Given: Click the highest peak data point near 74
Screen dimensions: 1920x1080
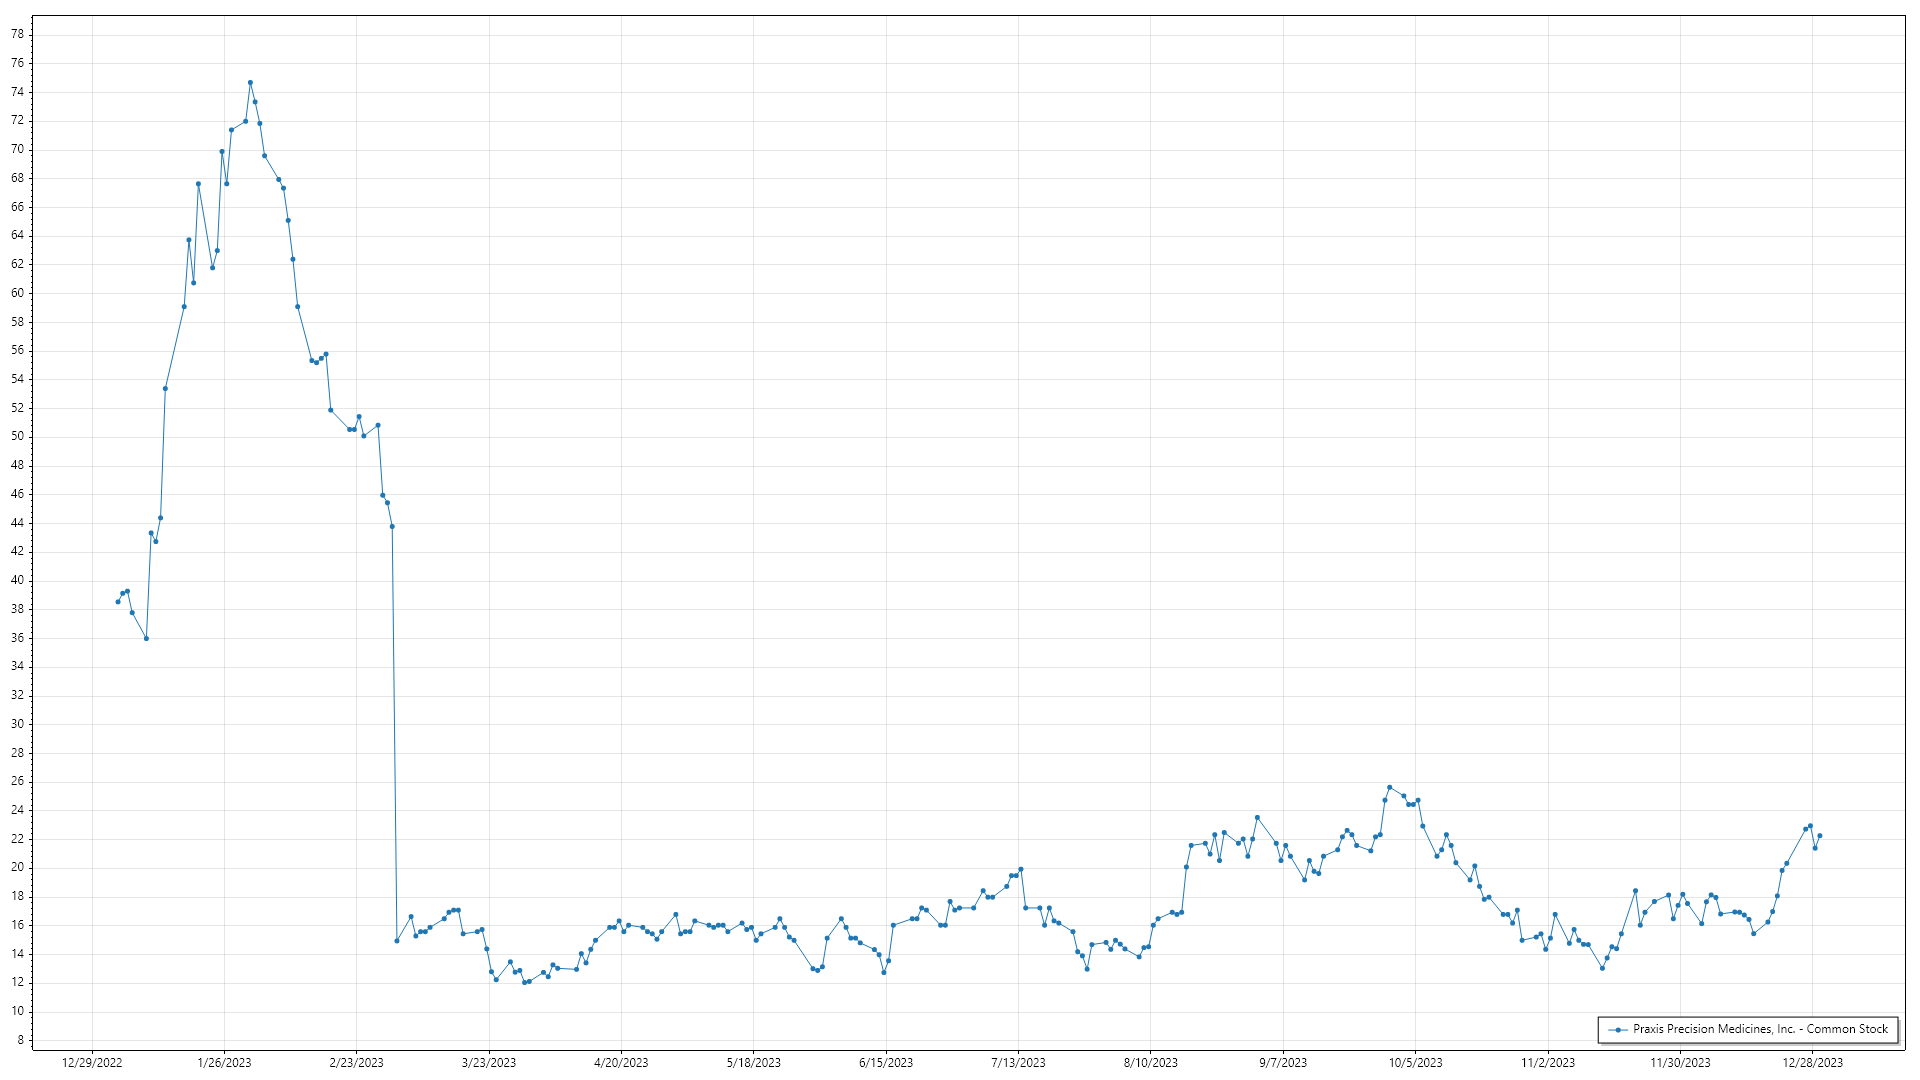Looking at the screenshot, I should (x=250, y=83).
